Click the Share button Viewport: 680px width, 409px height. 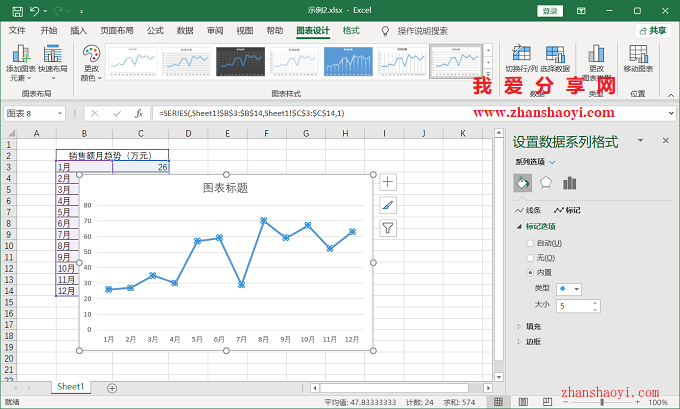click(x=653, y=31)
